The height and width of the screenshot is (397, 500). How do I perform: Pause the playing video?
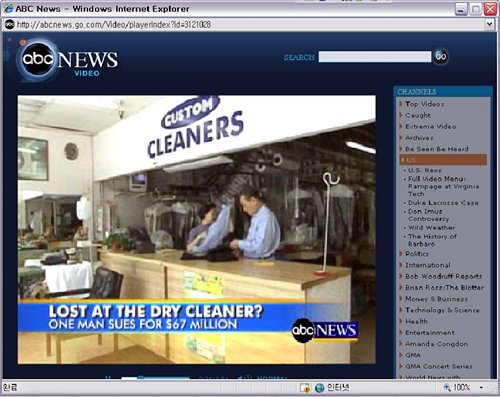tap(108, 377)
